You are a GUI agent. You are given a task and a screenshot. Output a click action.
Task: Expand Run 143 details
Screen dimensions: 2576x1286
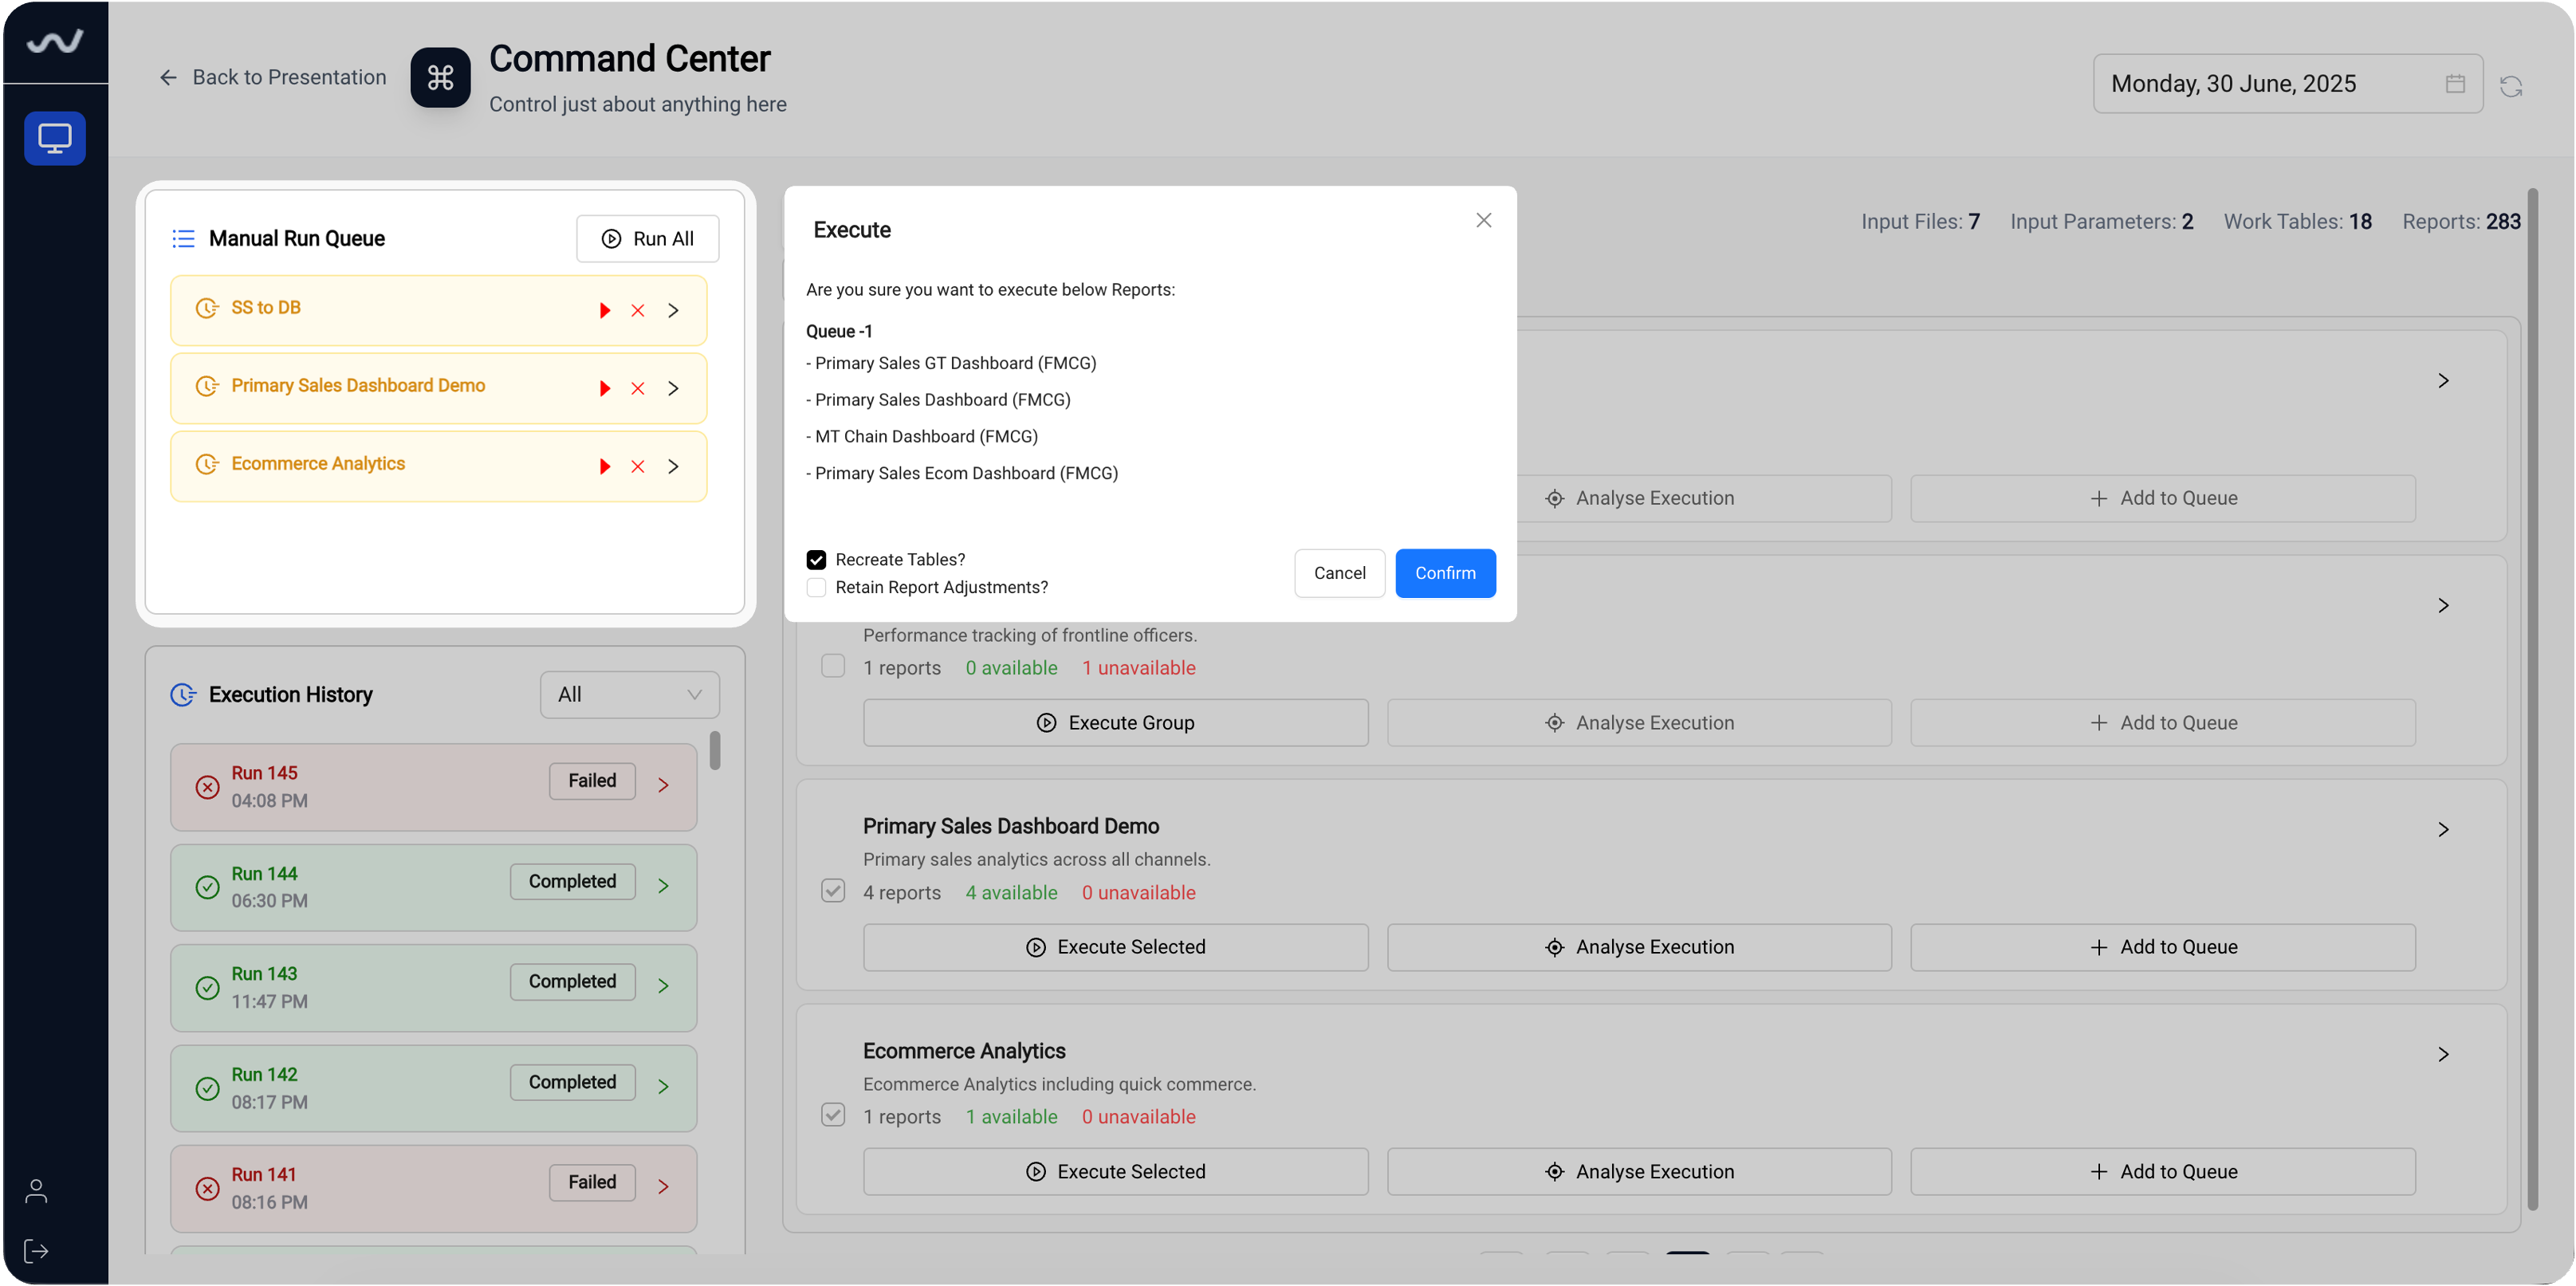[x=663, y=985]
